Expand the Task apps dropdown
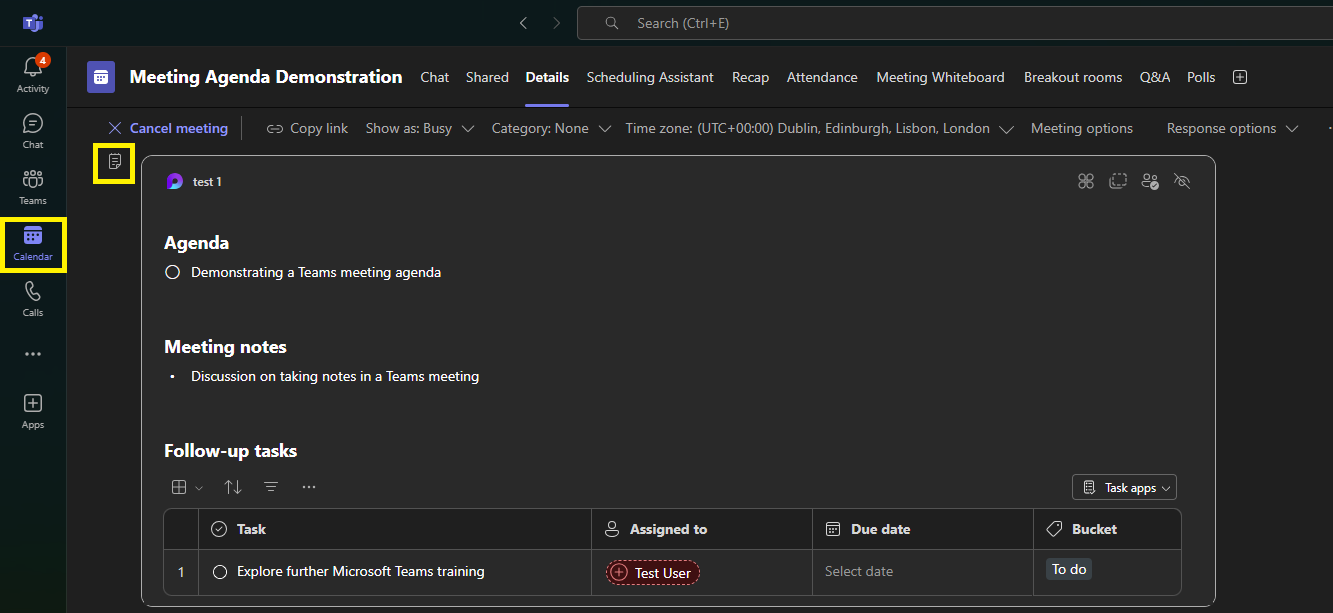This screenshot has height=613, width=1333. tap(1125, 487)
